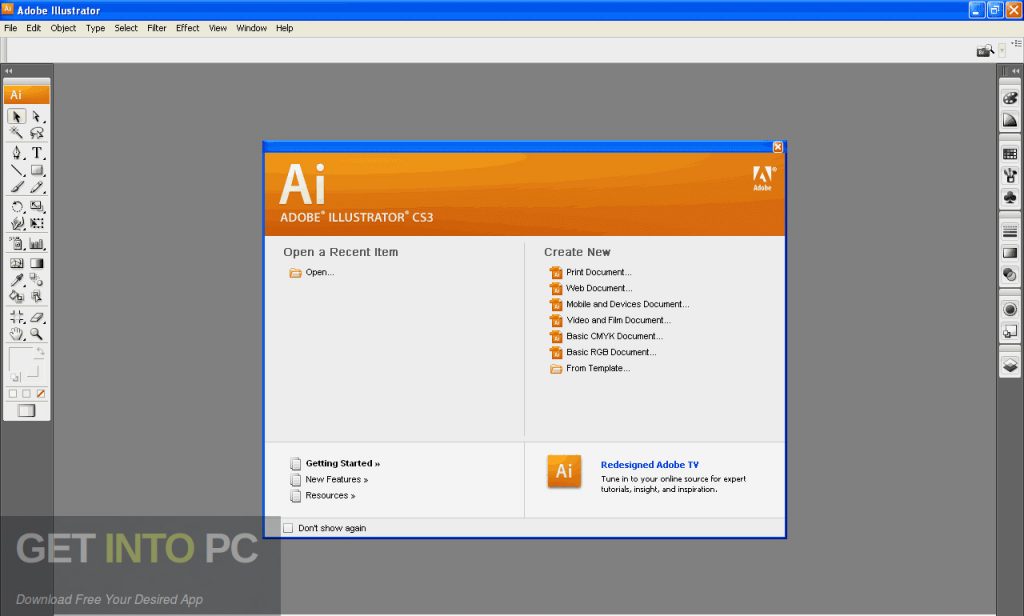1024x616 pixels.
Task: Click the Go to Bridge icon
Action: [x=985, y=51]
